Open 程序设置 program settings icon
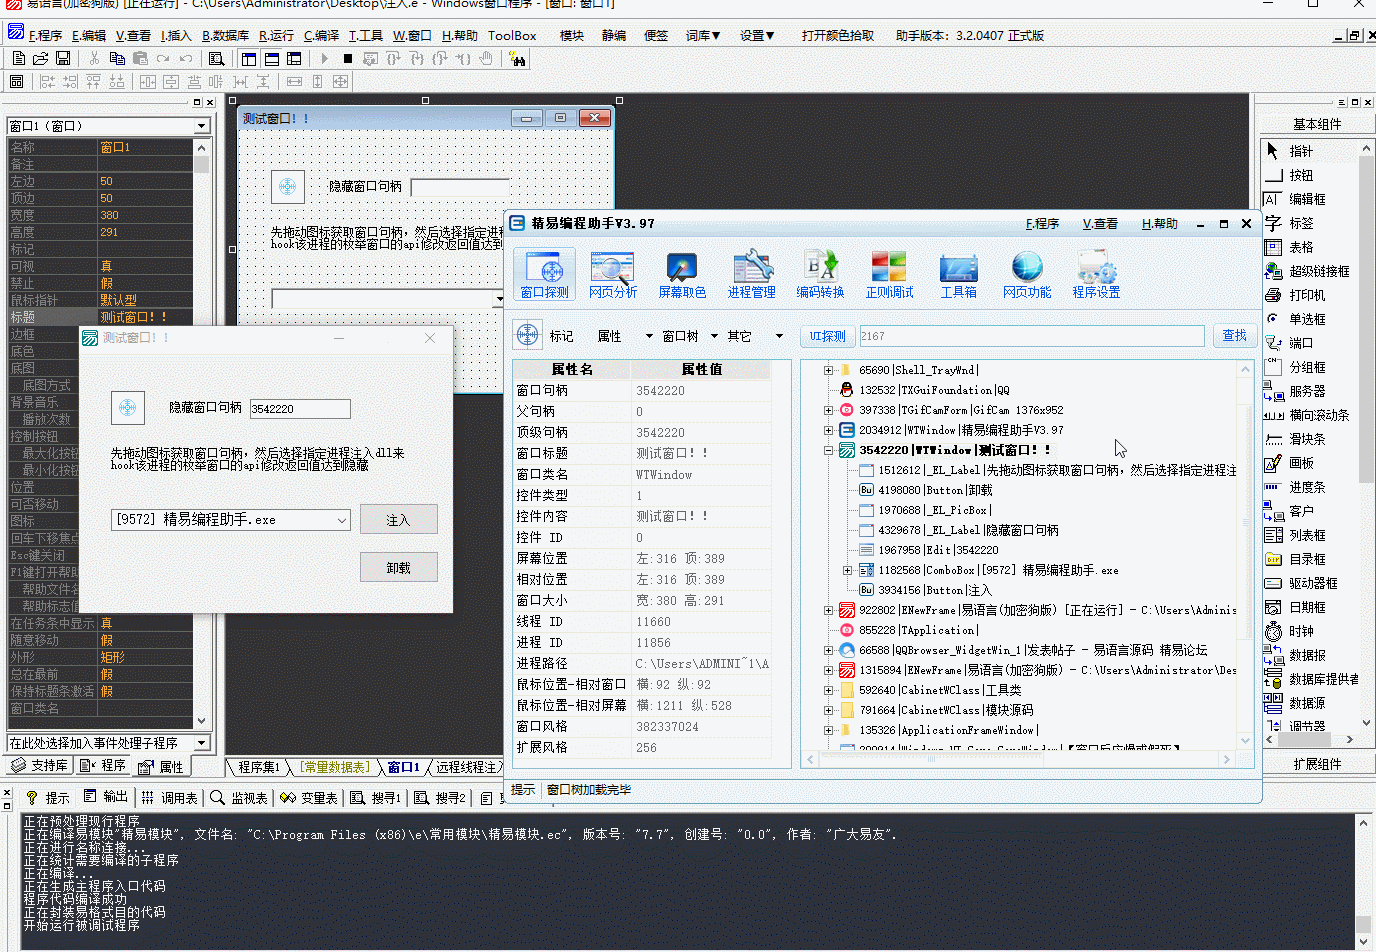The width and height of the screenshot is (1376, 952). (1096, 274)
